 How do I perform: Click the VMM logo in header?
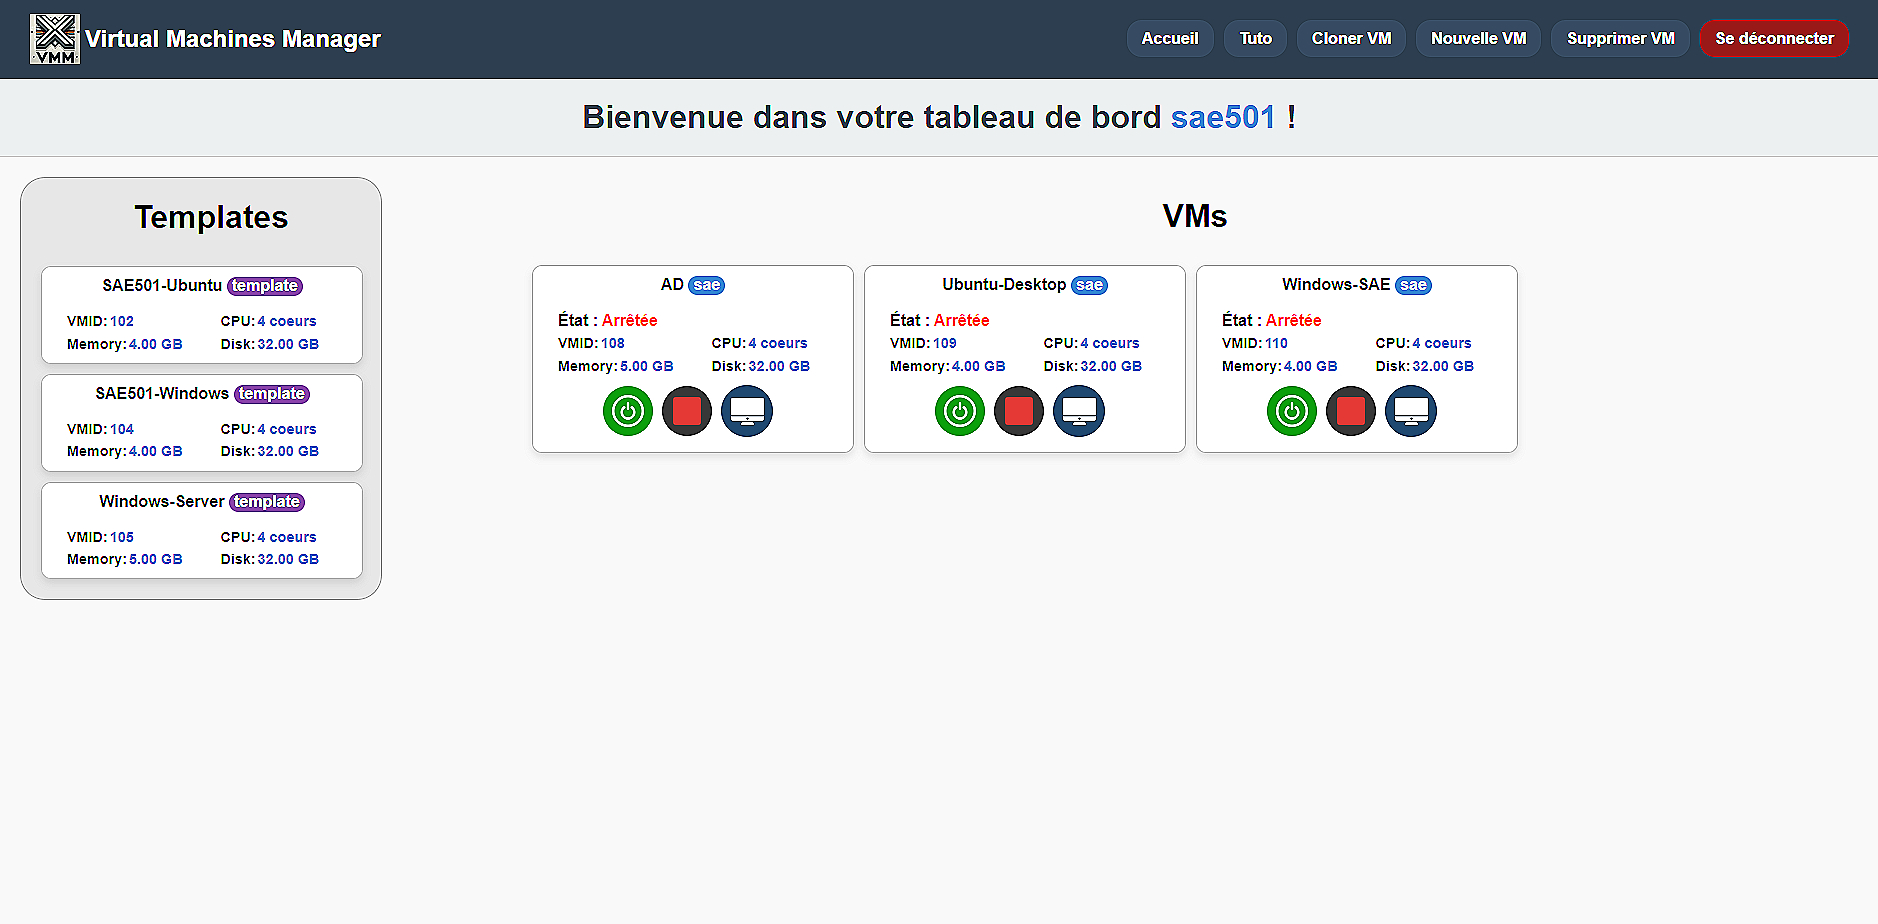click(55, 39)
